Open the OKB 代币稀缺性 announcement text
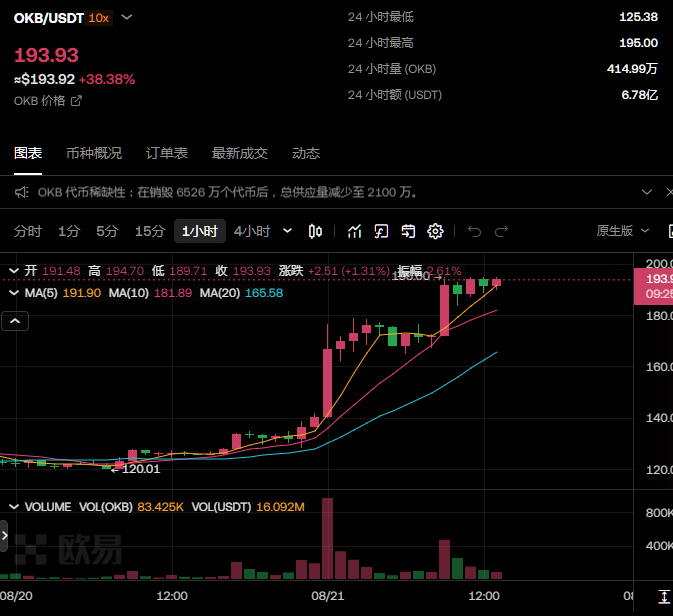The width and height of the screenshot is (673, 616). [227, 192]
